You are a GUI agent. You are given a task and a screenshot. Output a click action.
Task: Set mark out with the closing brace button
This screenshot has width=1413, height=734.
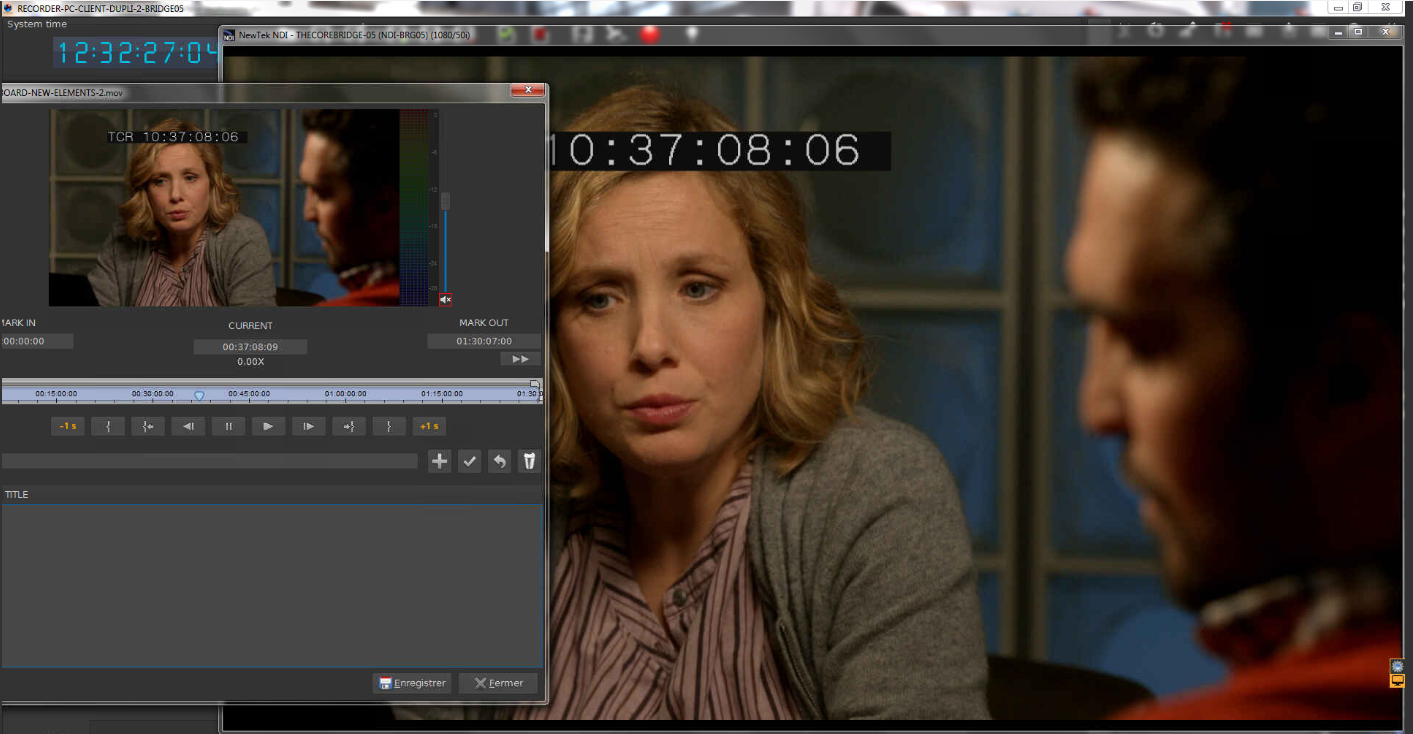pos(389,426)
